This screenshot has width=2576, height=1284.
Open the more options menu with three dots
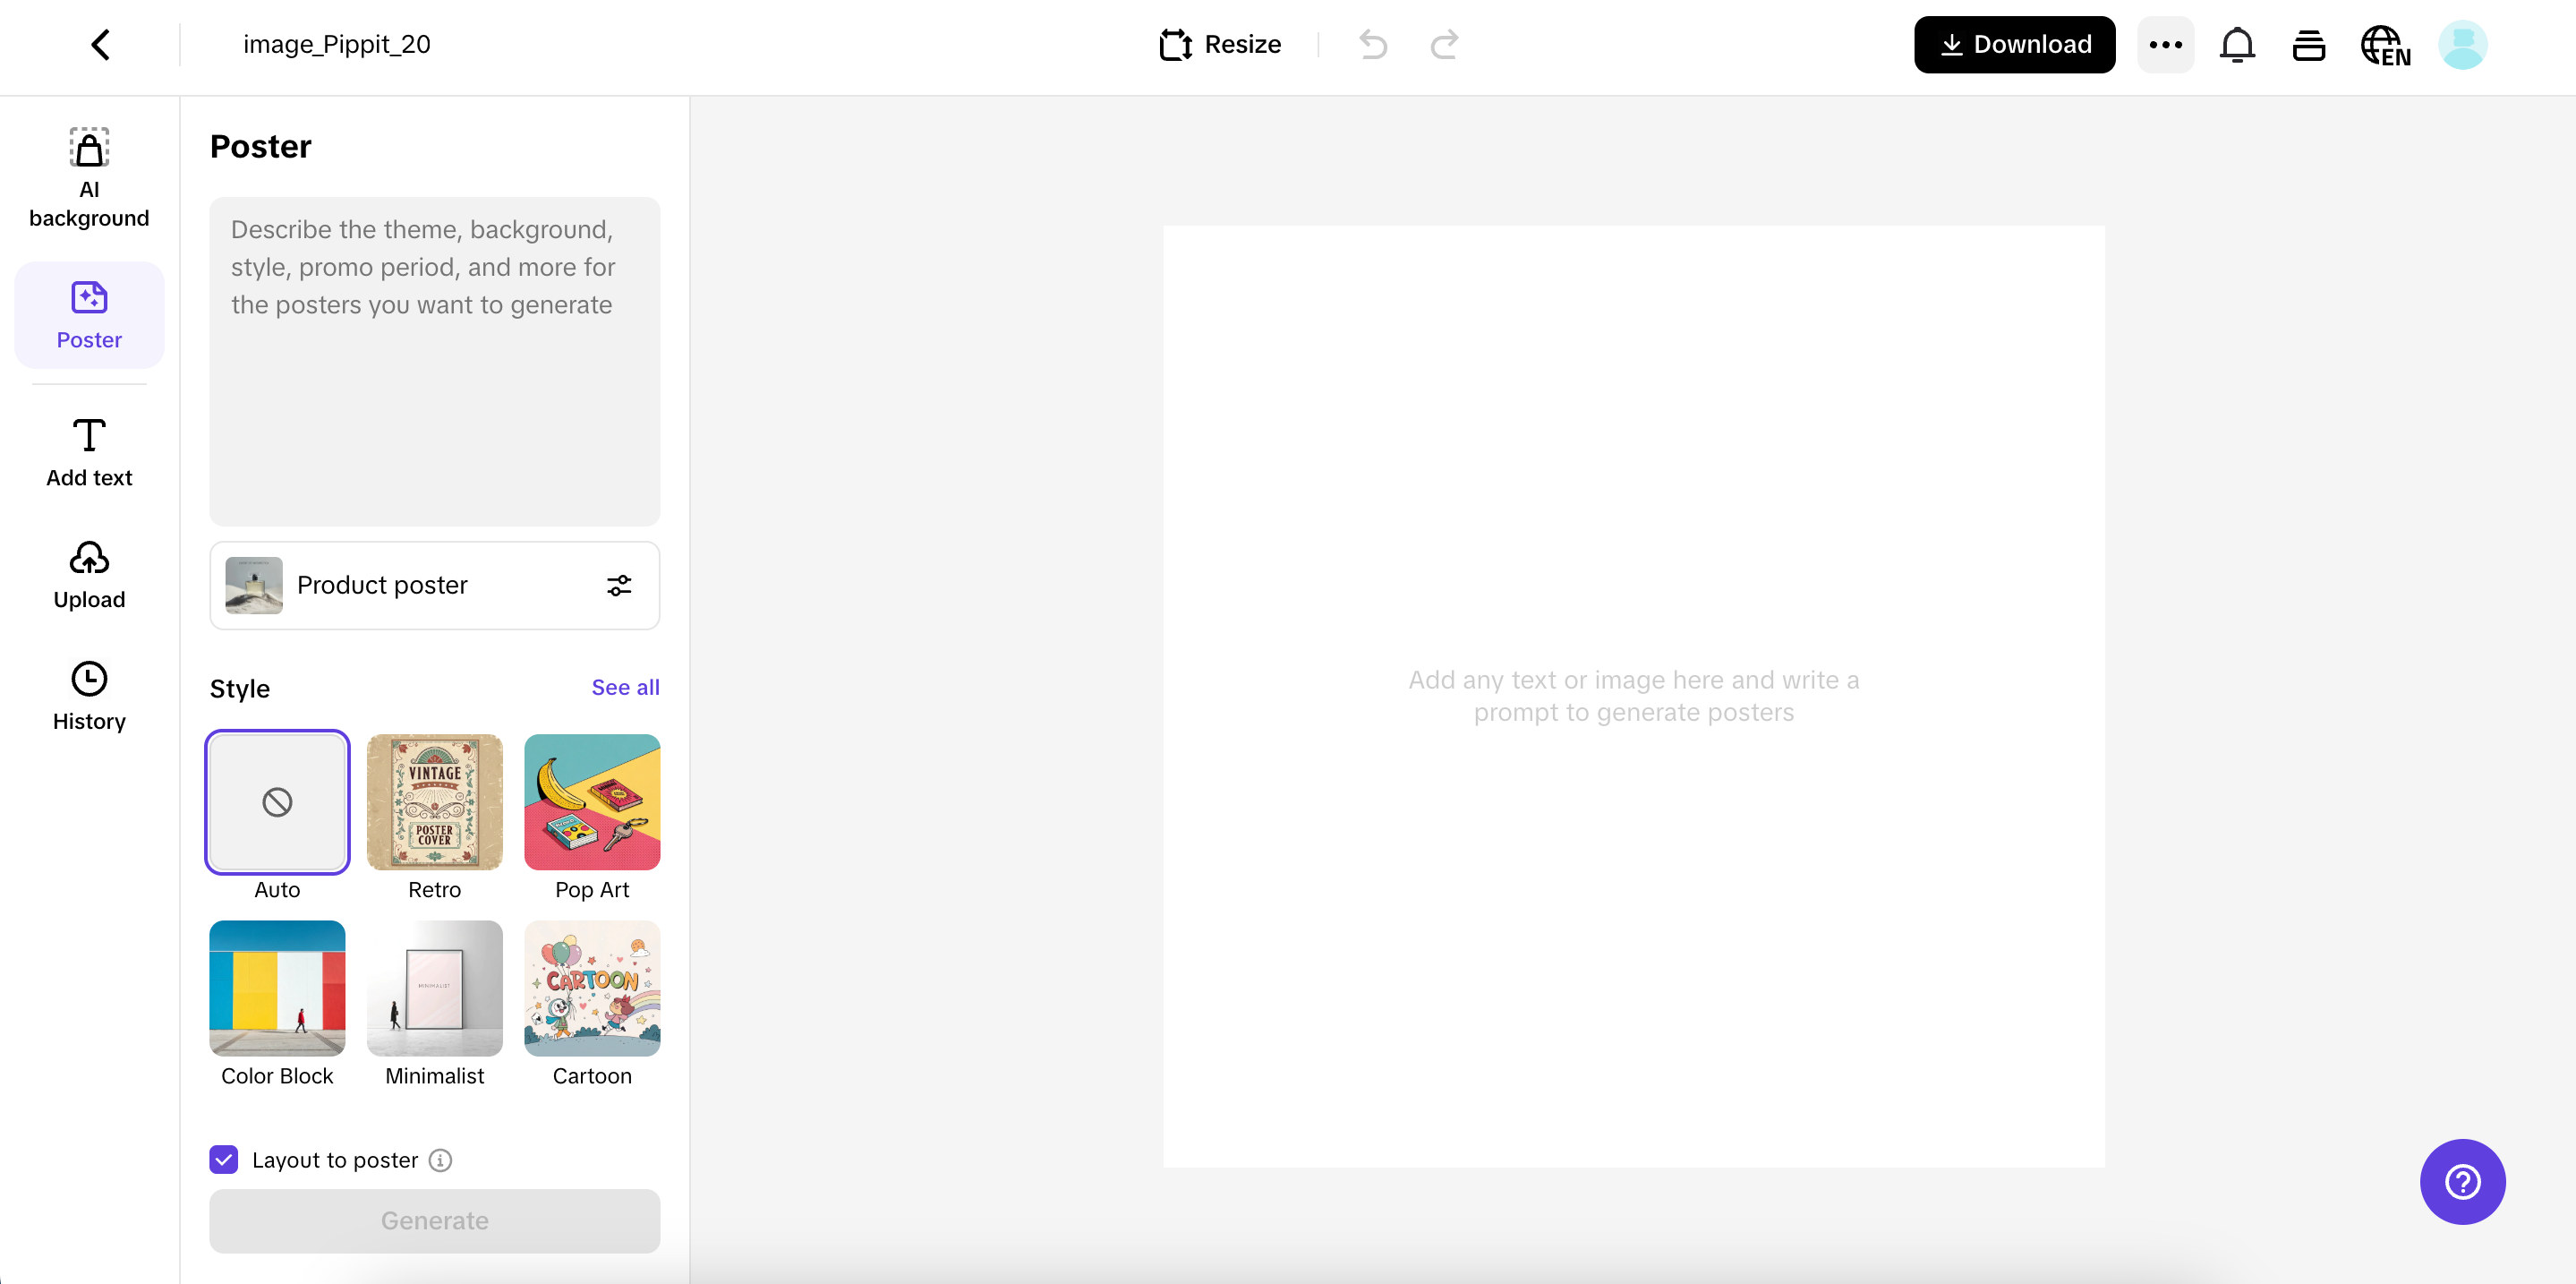click(x=2166, y=45)
